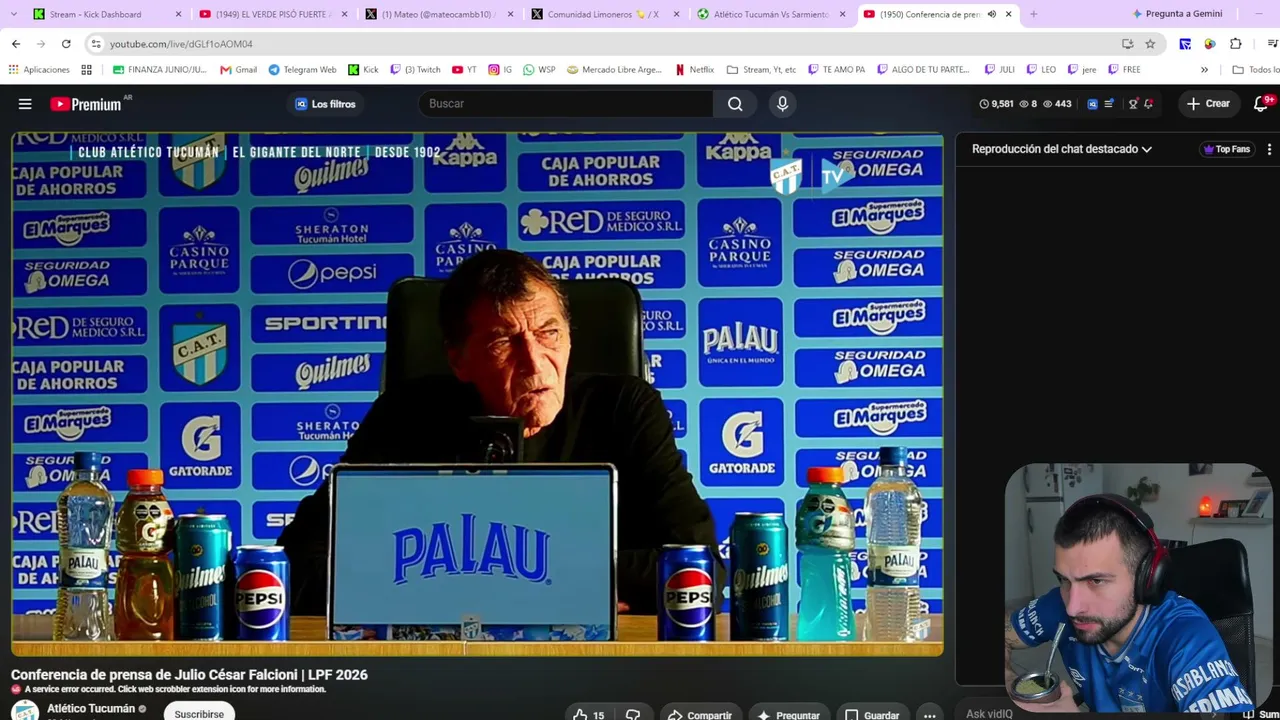This screenshot has width=1280, height=720.
Task: Open Atlético Tucumán channel avatar
Action: (x=25, y=711)
